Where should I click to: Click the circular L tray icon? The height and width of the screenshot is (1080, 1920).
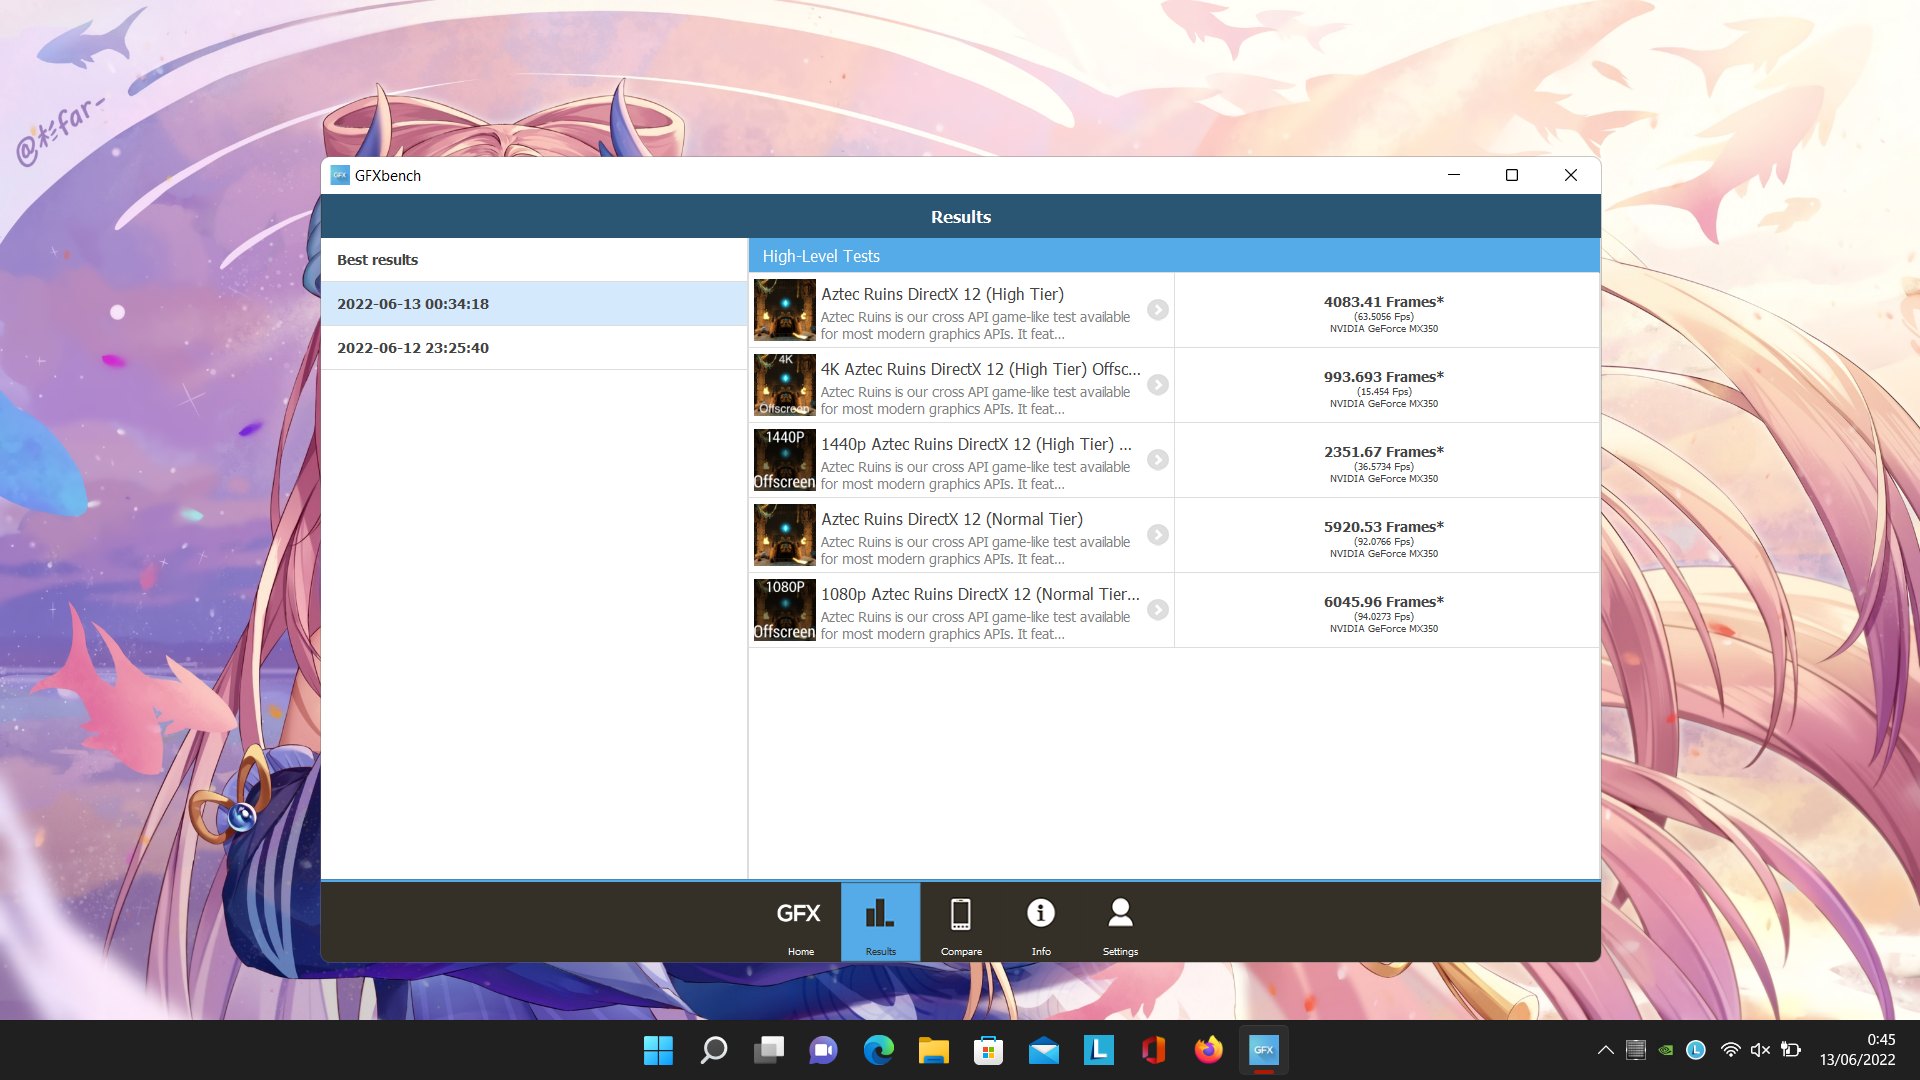pos(1696,1050)
